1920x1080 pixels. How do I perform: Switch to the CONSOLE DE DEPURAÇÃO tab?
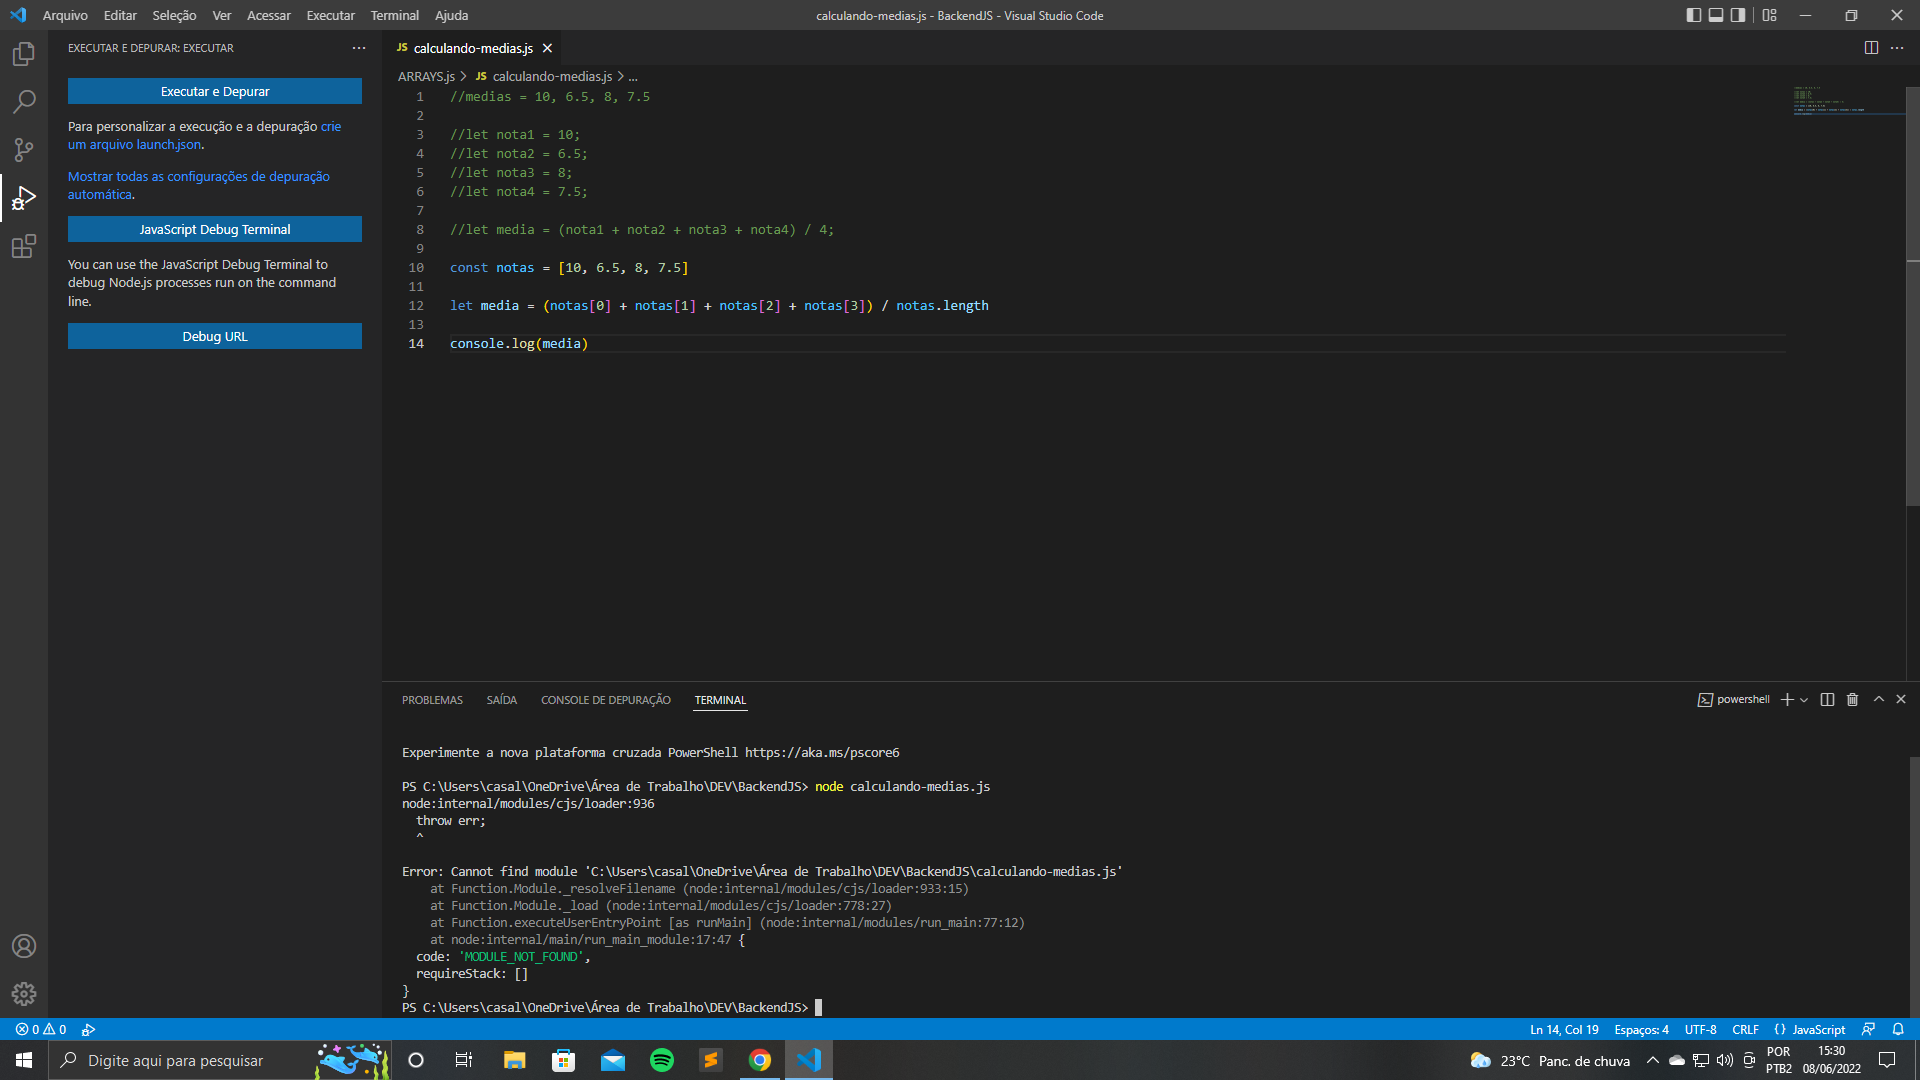click(x=606, y=700)
